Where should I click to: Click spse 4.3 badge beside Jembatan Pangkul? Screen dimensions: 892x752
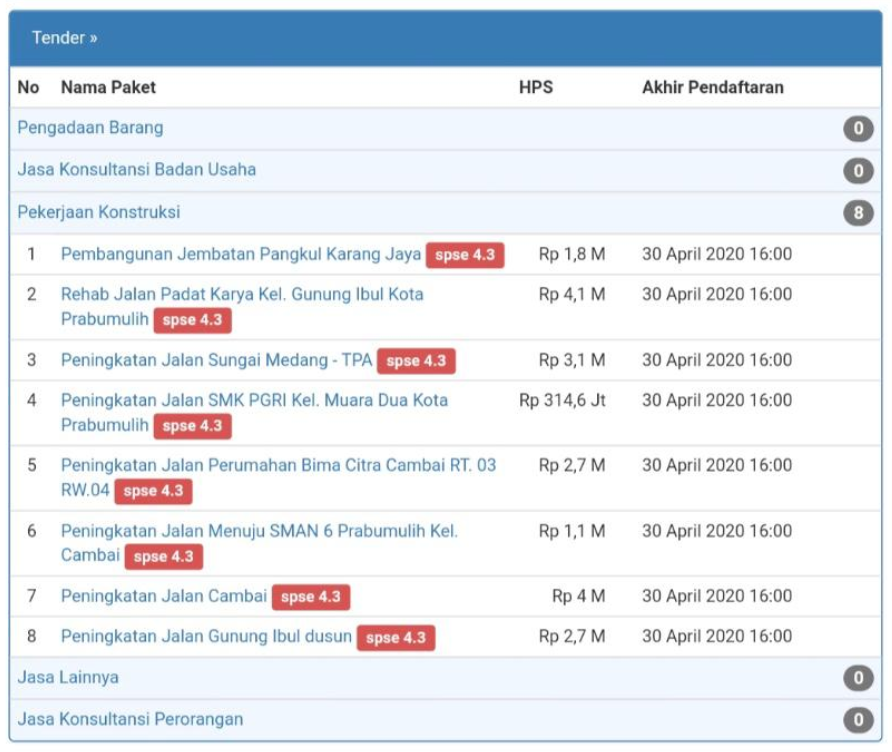[x=465, y=255]
